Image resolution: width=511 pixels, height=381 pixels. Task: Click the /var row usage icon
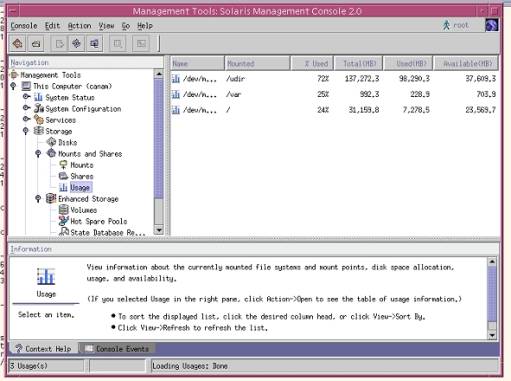(176, 94)
